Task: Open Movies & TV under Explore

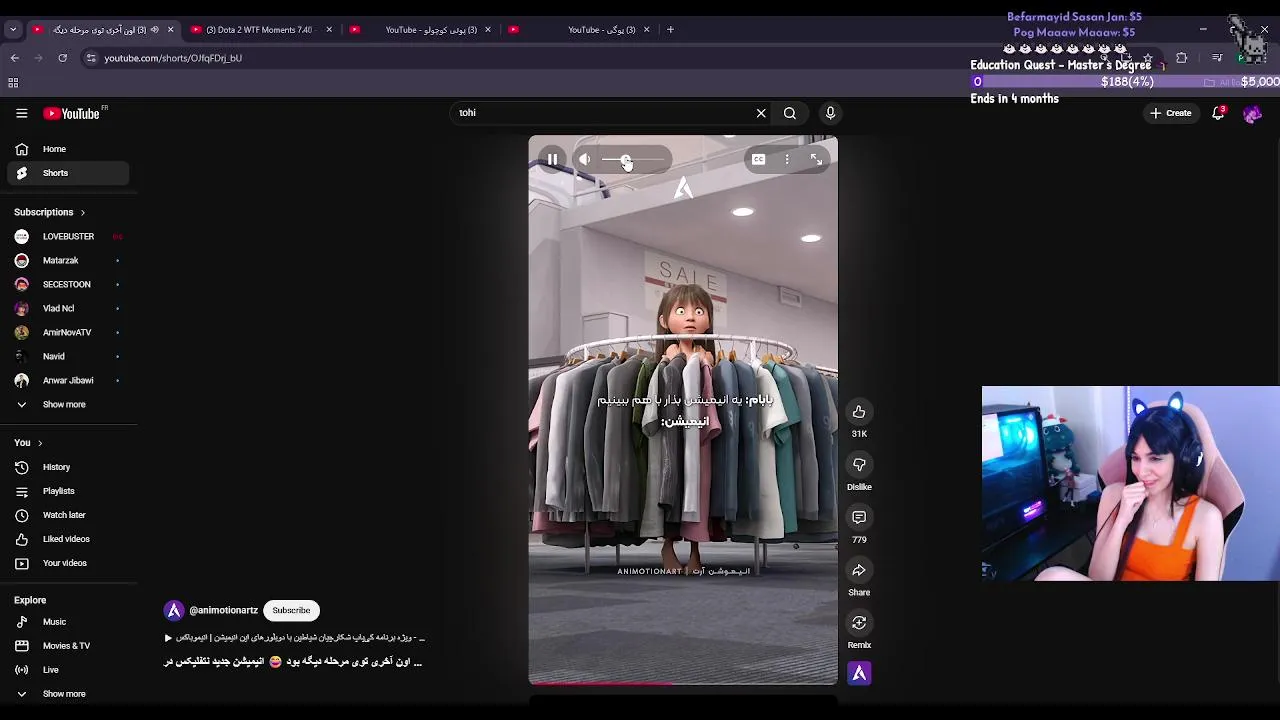Action: click(x=68, y=646)
